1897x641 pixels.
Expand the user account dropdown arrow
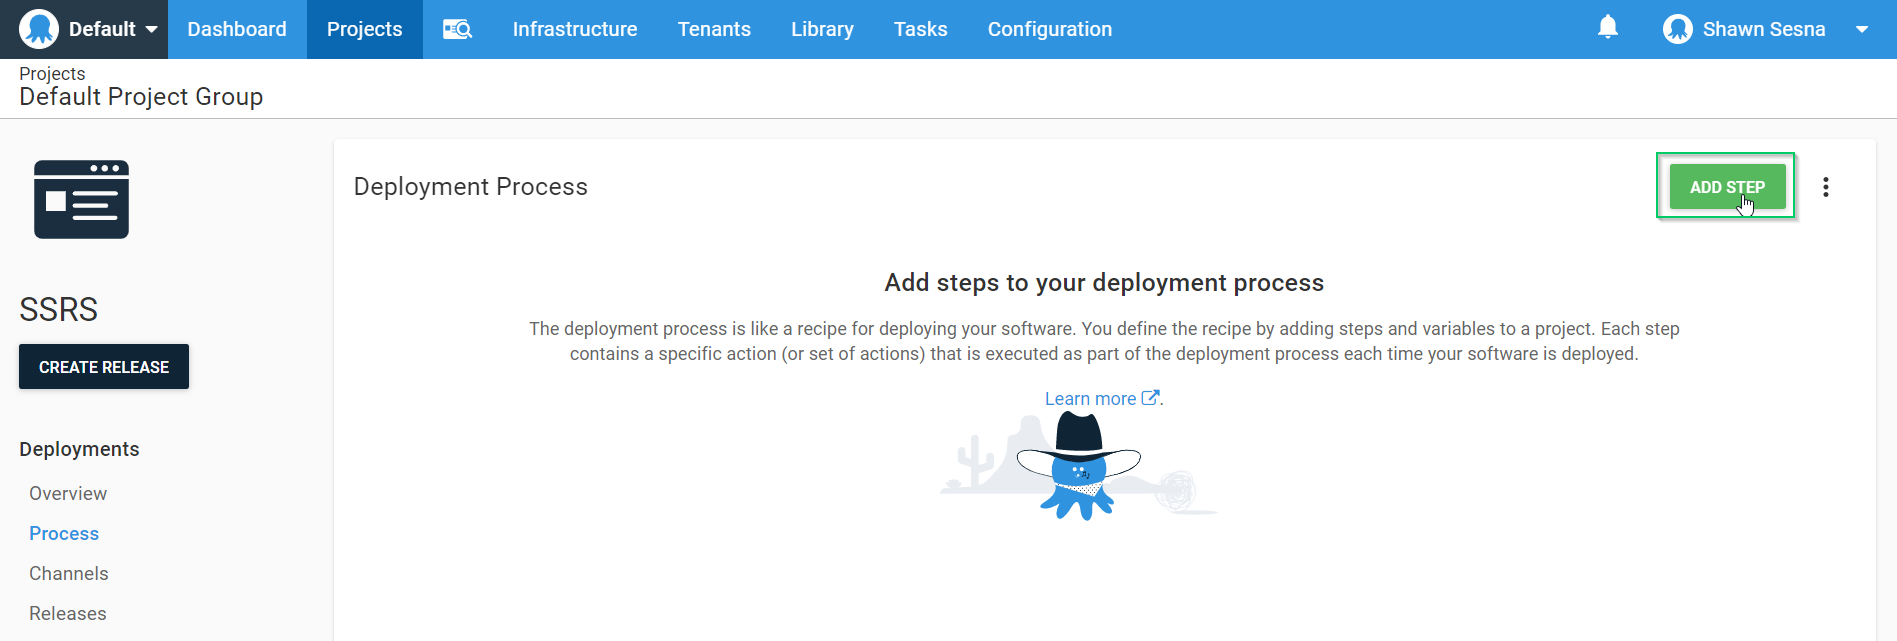pyautogui.click(x=1861, y=29)
